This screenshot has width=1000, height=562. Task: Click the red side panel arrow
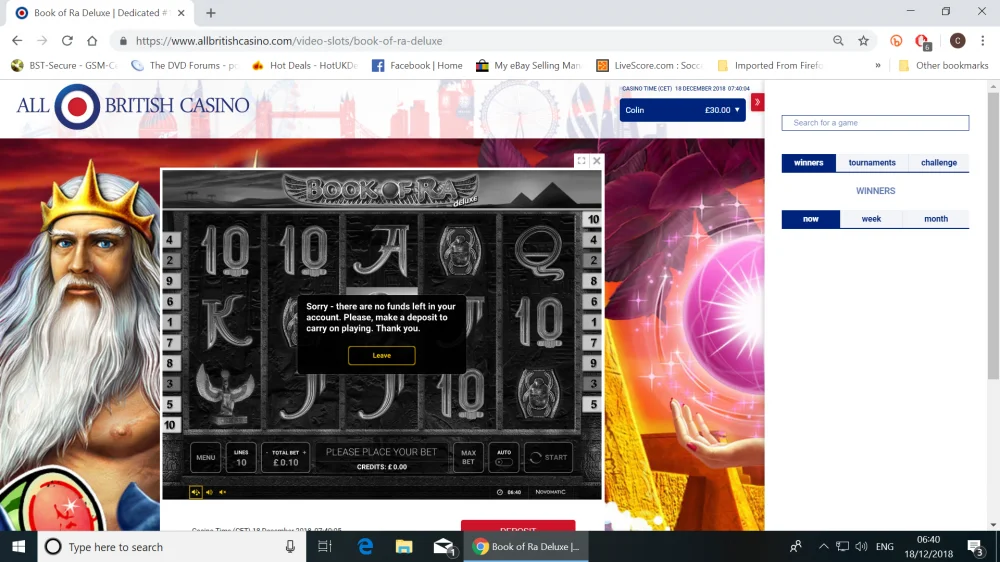[x=757, y=102]
